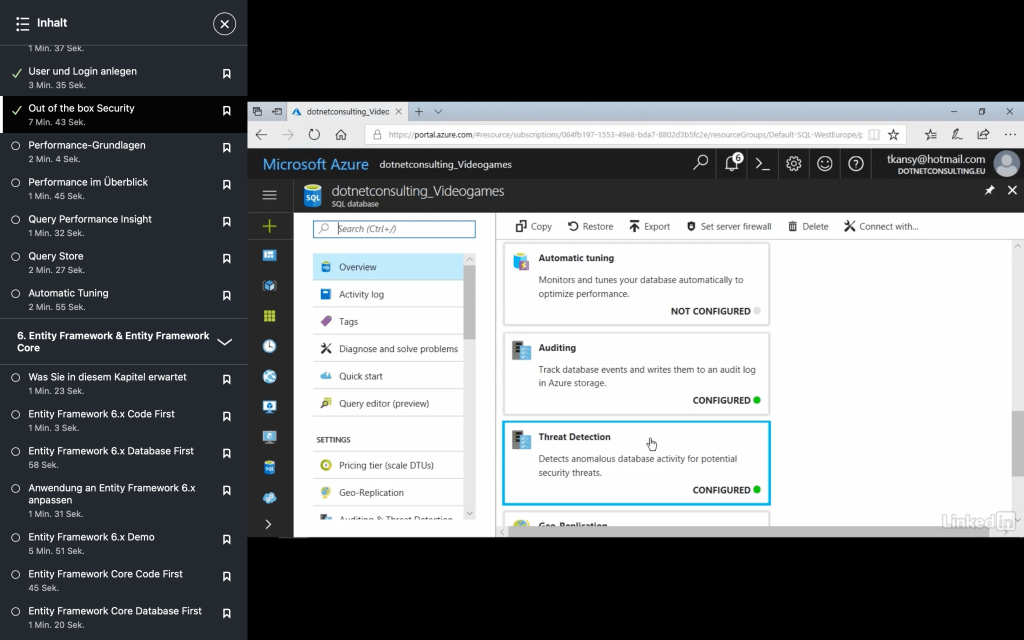Open the browser tab list dropdown
The image size is (1024, 640).
(x=438, y=112)
